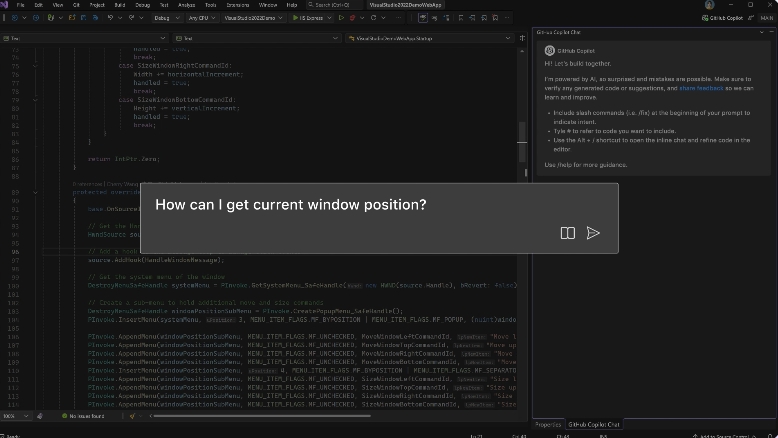The height and width of the screenshot is (438, 778).
Task: Open the 100% zoom level dropdown
Action: [x=15, y=416]
